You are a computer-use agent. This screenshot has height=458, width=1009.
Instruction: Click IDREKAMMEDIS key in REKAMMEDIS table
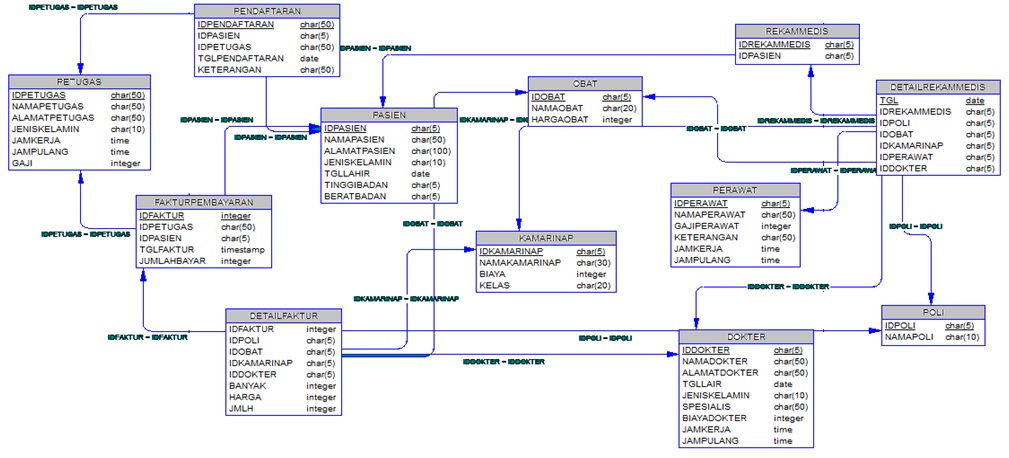click(774, 44)
